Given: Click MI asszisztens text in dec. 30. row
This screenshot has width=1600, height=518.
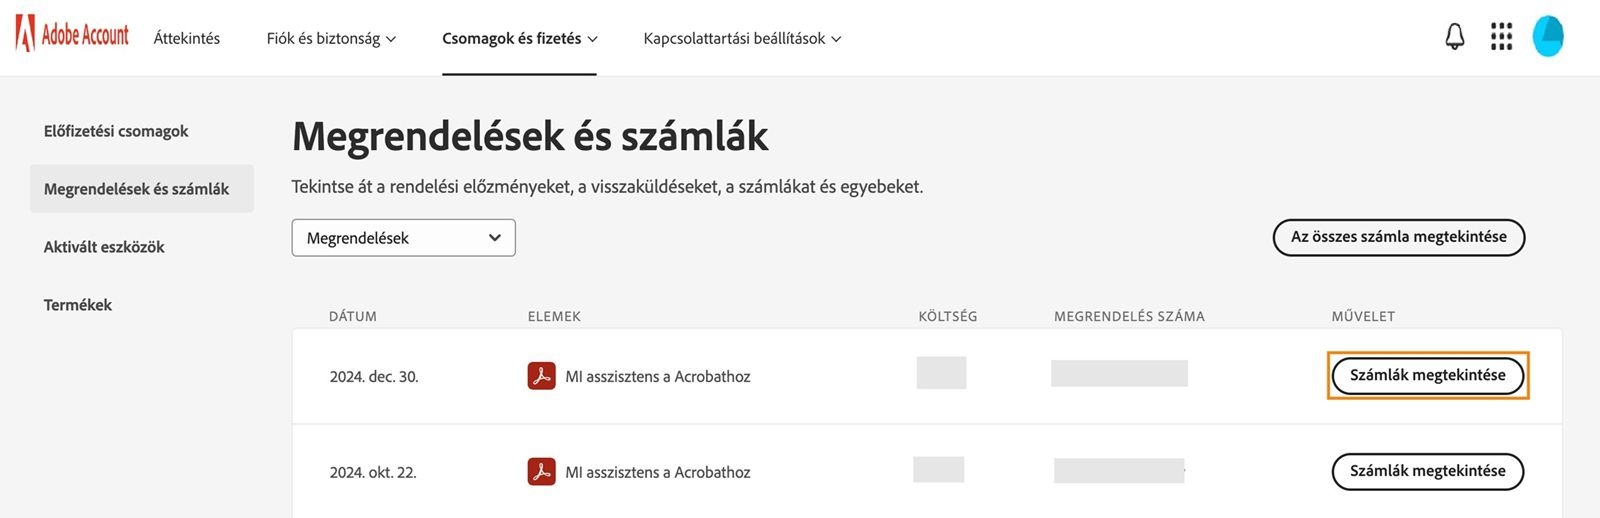Looking at the screenshot, I should click(x=657, y=377).
